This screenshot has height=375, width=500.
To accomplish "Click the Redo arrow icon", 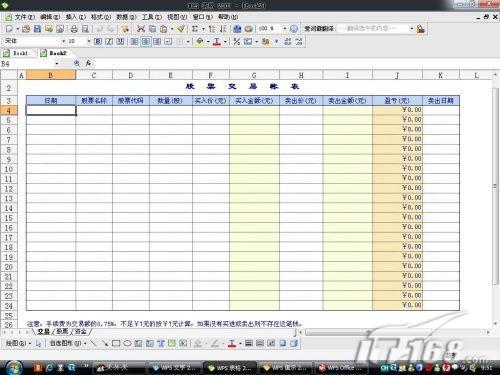I will [110, 29].
